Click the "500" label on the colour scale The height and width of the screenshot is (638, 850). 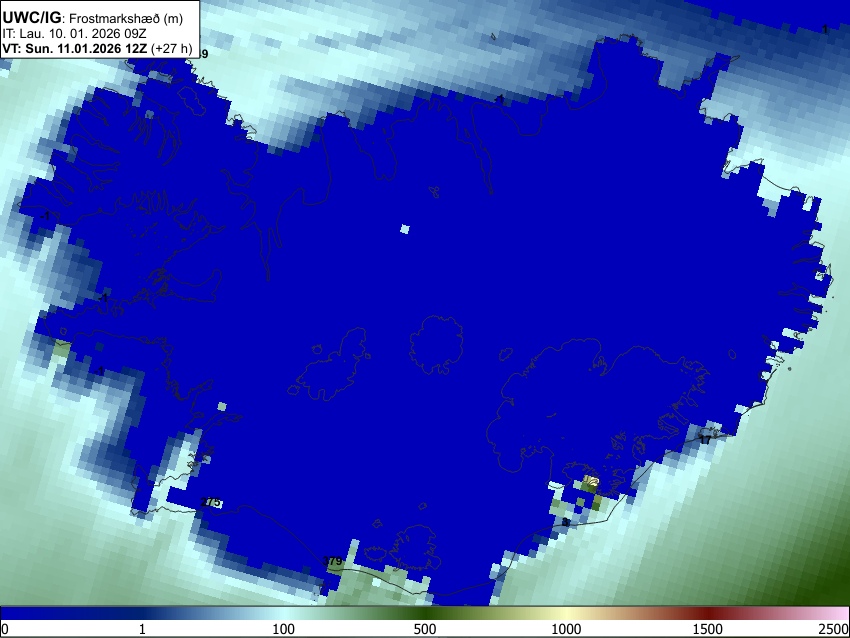pos(425,629)
